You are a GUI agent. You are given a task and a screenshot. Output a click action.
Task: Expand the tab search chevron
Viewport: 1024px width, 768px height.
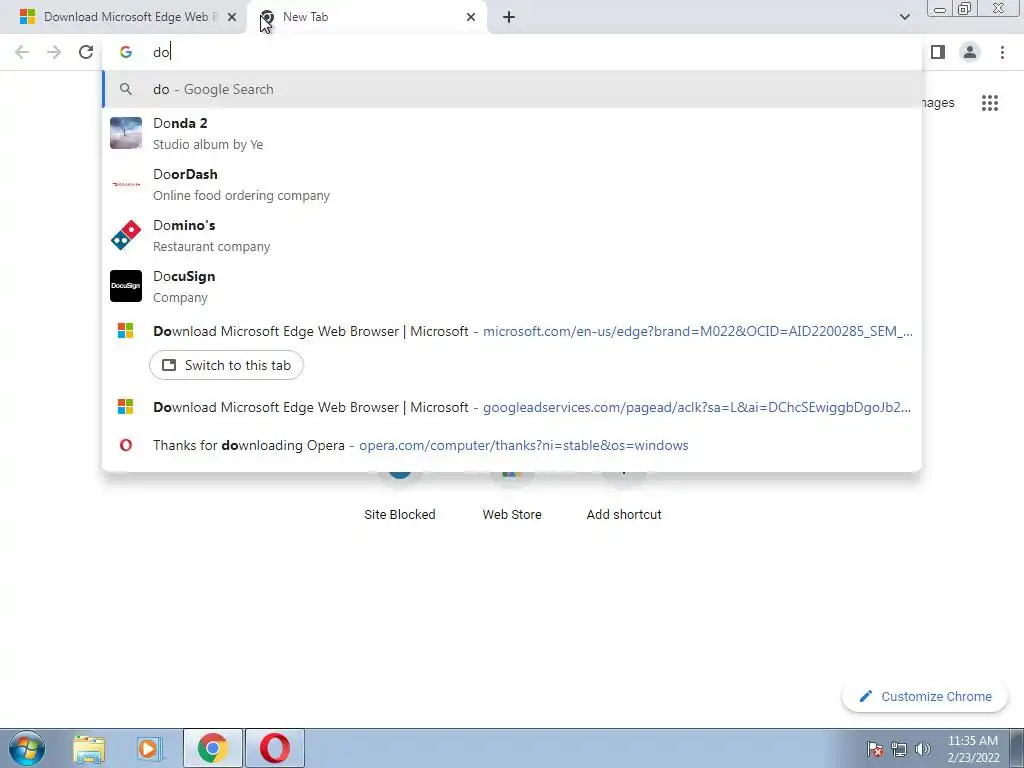point(904,17)
